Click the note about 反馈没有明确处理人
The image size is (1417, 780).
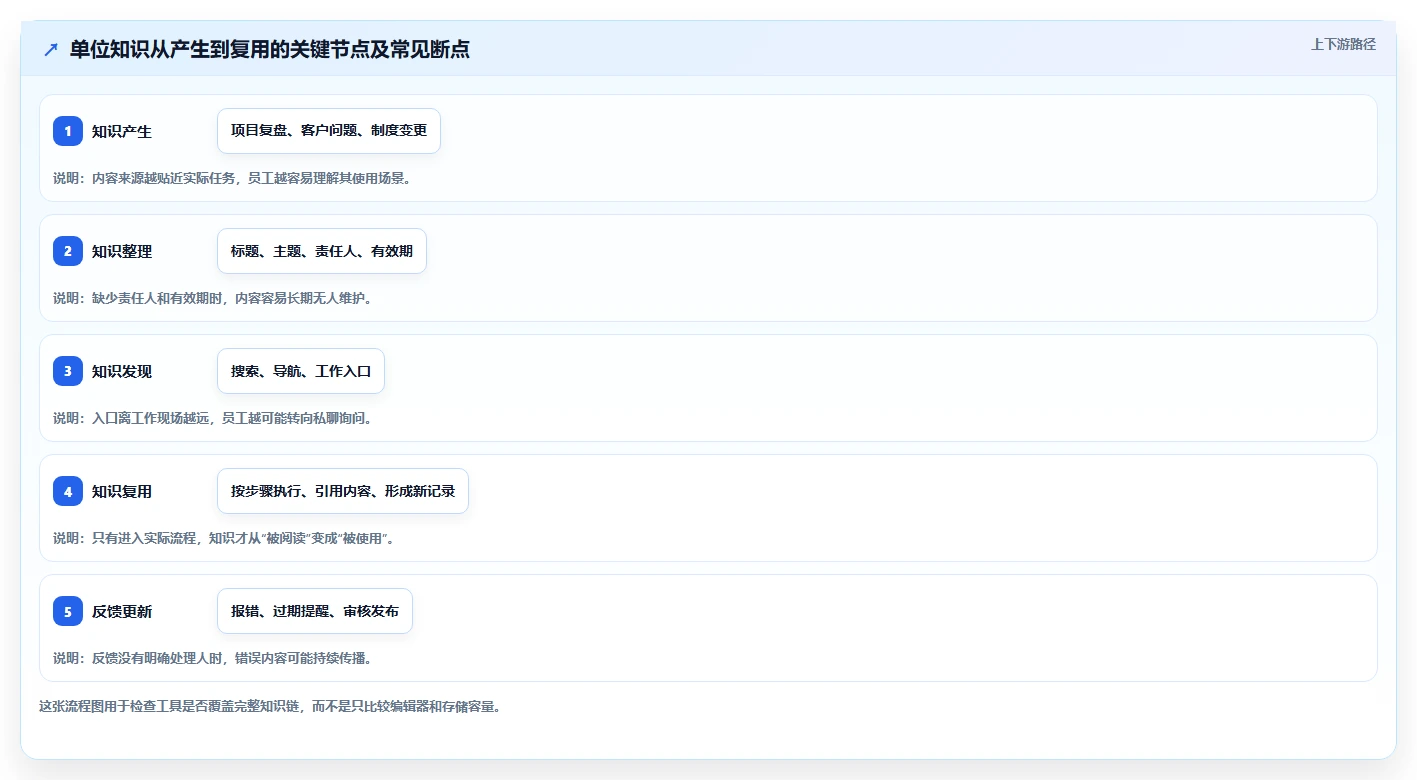tap(212, 658)
